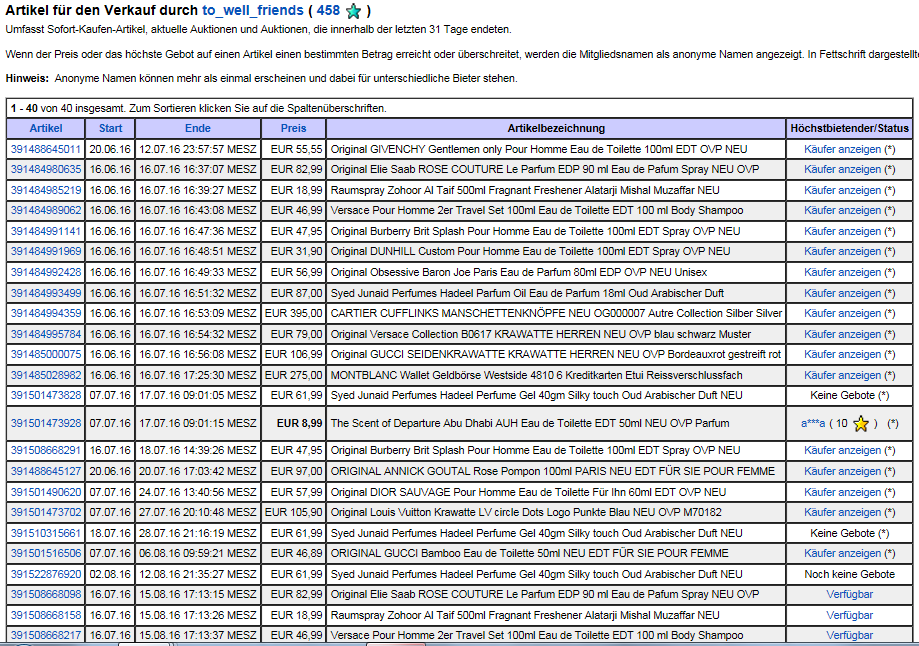Open item number 391508668291
The height and width of the screenshot is (646, 919).
(x=46, y=451)
